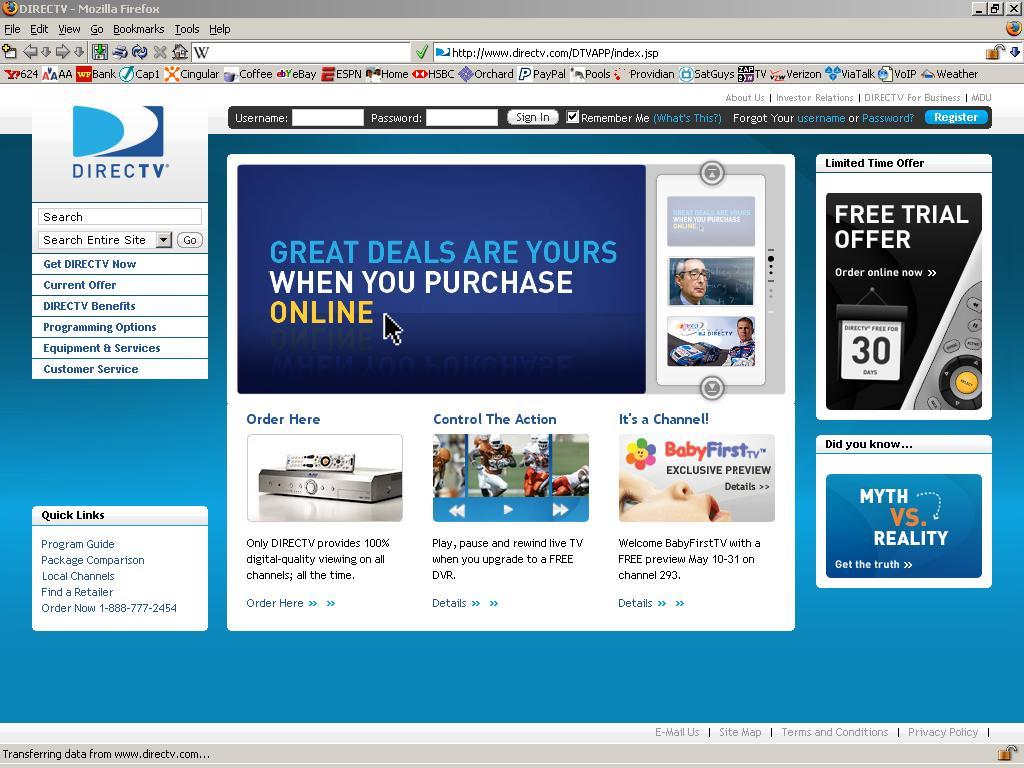Click the Print toolbar icon
The height and width of the screenshot is (768, 1024).
pos(120,52)
